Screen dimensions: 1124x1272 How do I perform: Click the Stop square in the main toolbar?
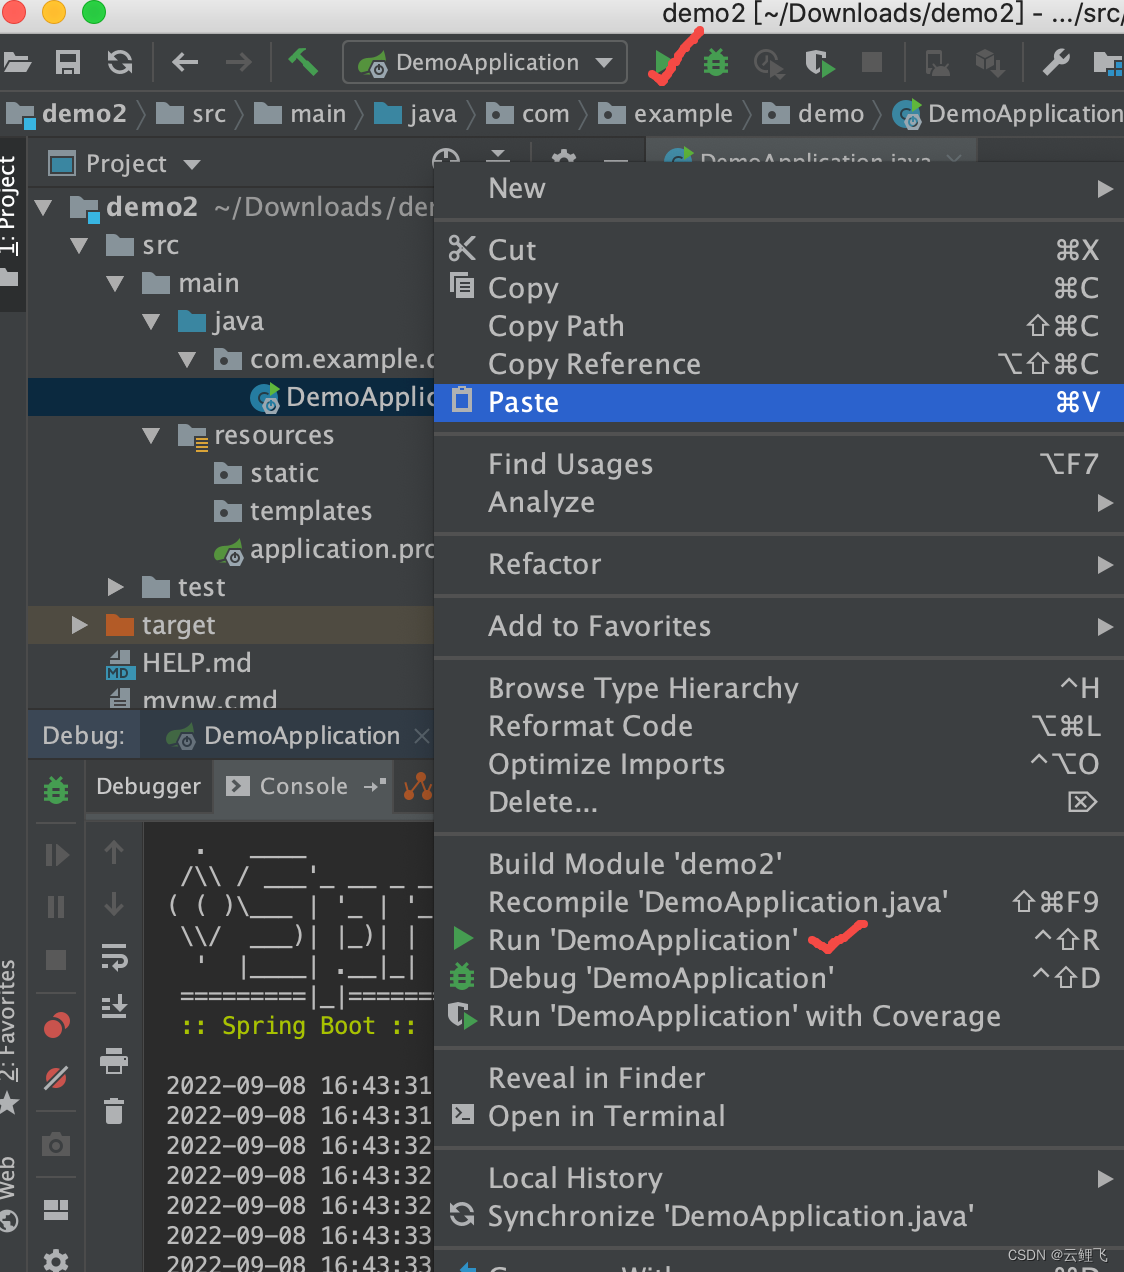[872, 63]
